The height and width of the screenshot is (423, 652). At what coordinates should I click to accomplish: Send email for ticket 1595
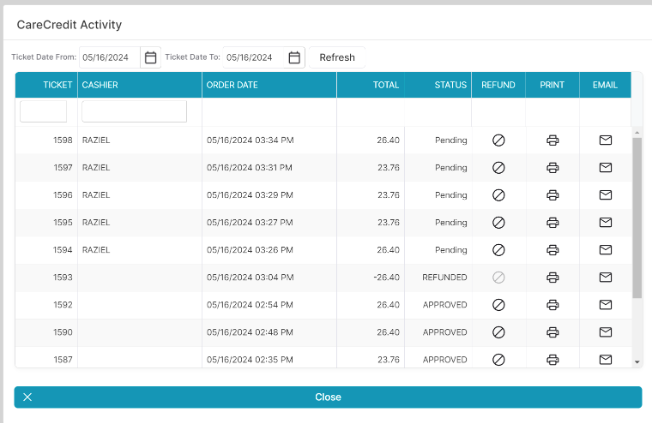(x=605, y=222)
